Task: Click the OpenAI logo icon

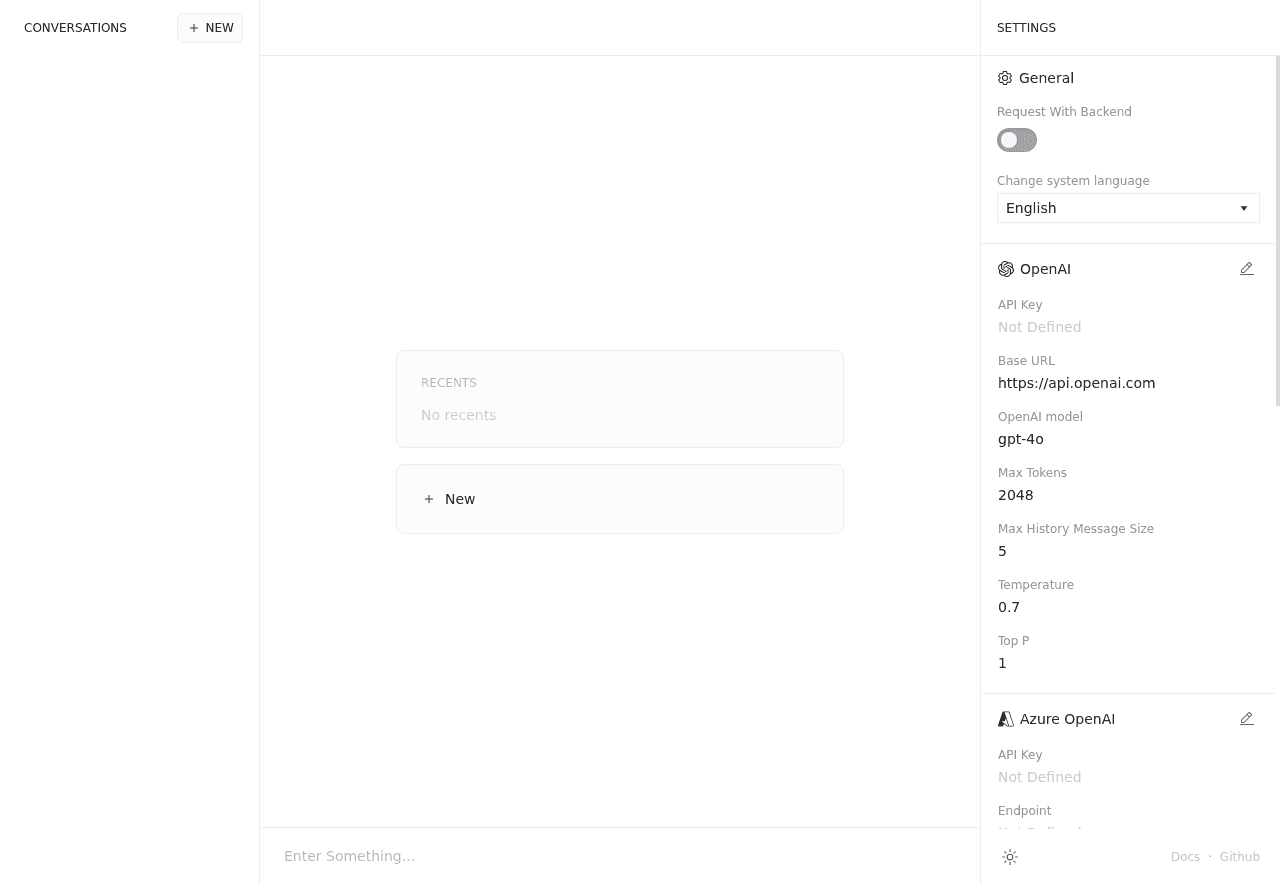Action: pyautogui.click(x=1006, y=269)
